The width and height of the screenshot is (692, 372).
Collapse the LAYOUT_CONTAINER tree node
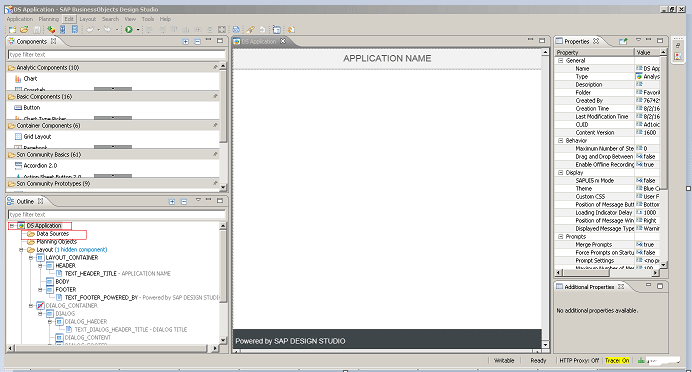coord(31,258)
